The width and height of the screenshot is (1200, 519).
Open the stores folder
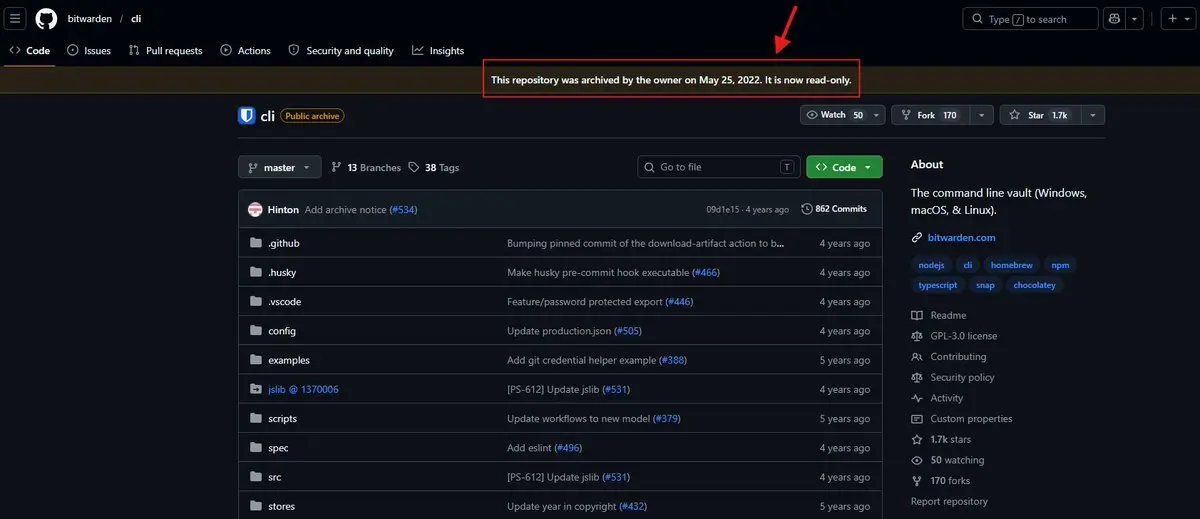coord(281,506)
